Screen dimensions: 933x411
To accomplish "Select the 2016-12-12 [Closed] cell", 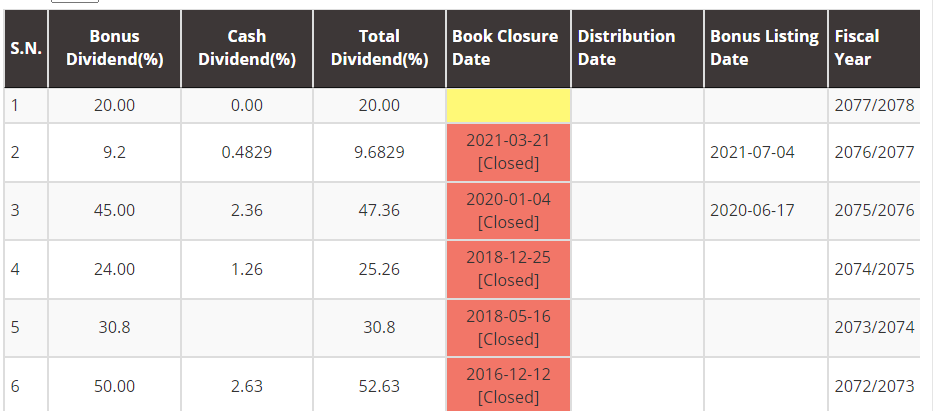I will [x=508, y=385].
